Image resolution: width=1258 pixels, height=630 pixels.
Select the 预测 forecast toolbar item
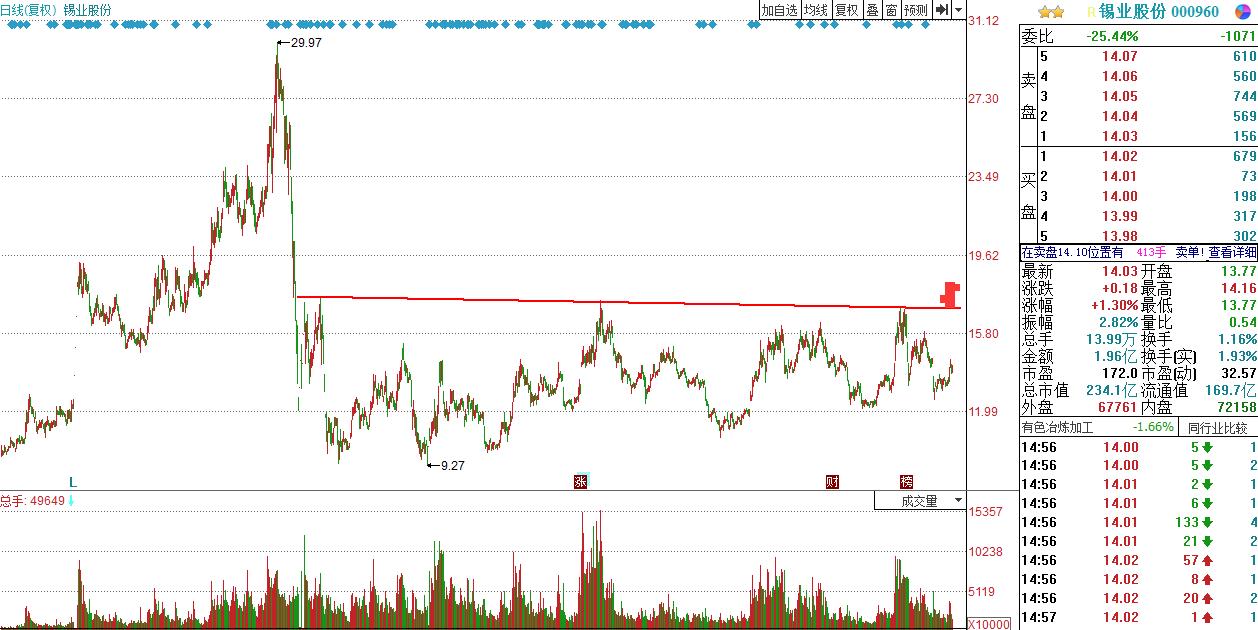click(916, 10)
